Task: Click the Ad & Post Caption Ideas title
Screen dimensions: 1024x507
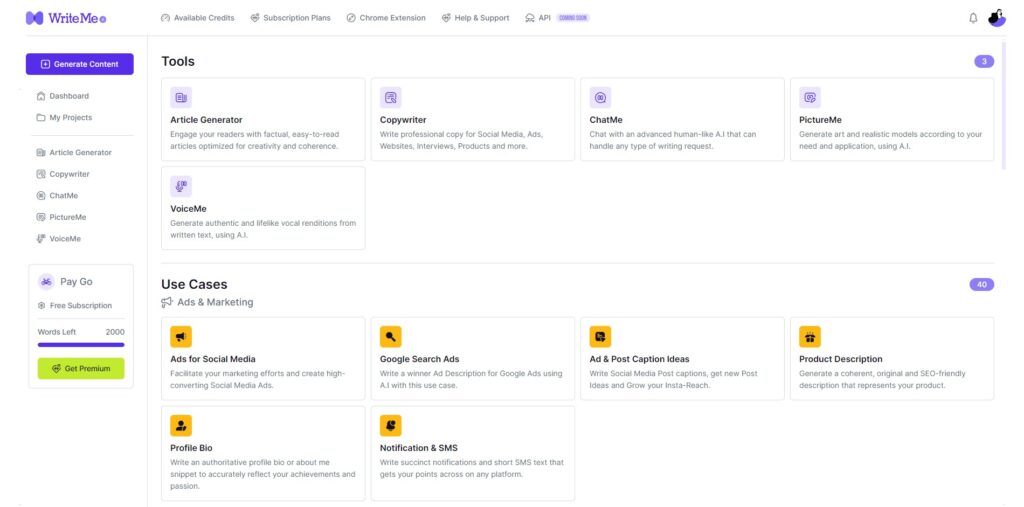Action: [x=639, y=359]
